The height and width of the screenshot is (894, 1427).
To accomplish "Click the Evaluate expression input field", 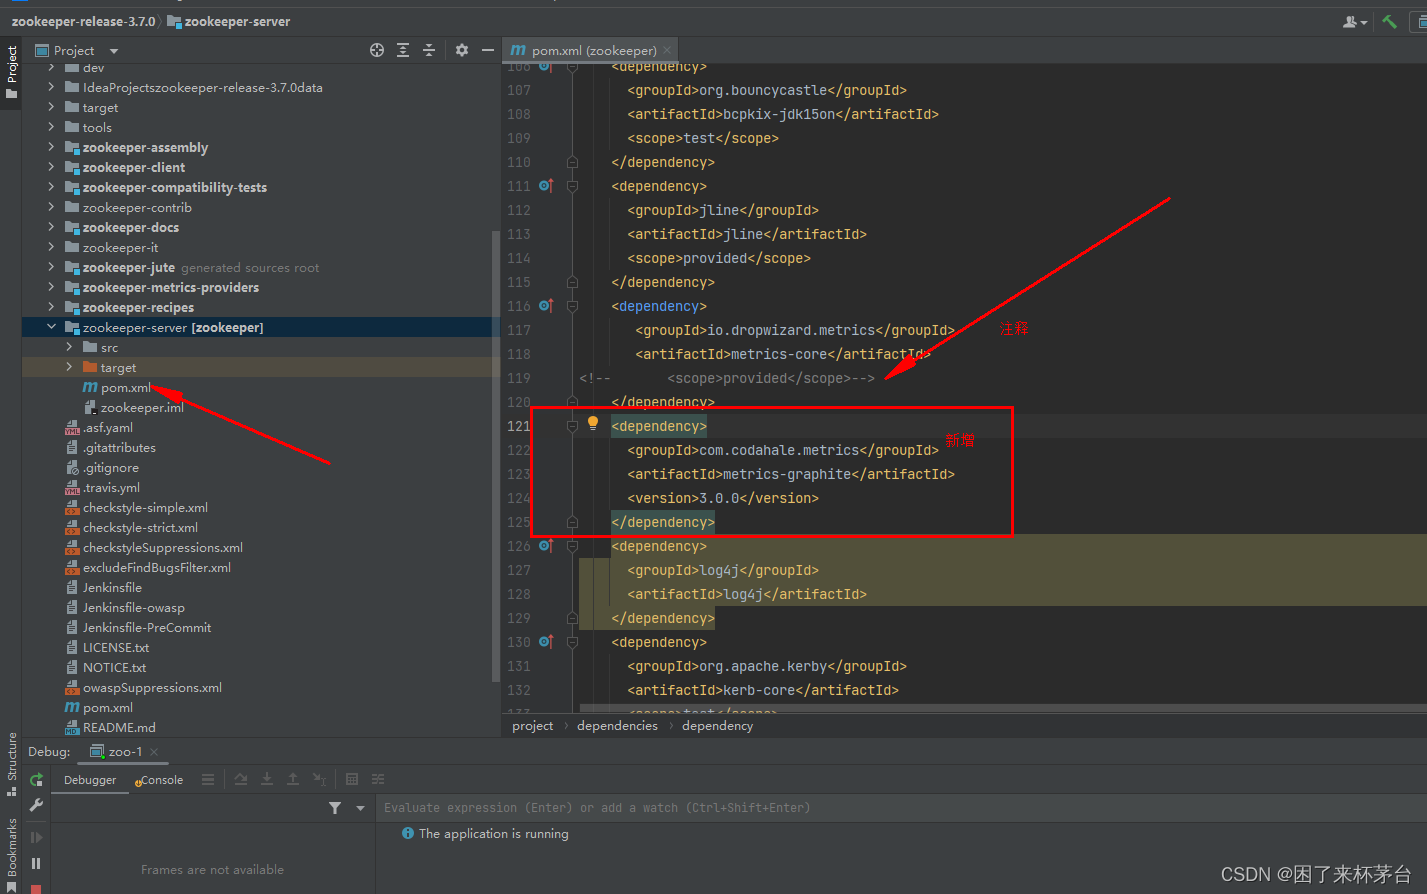I will coord(900,808).
